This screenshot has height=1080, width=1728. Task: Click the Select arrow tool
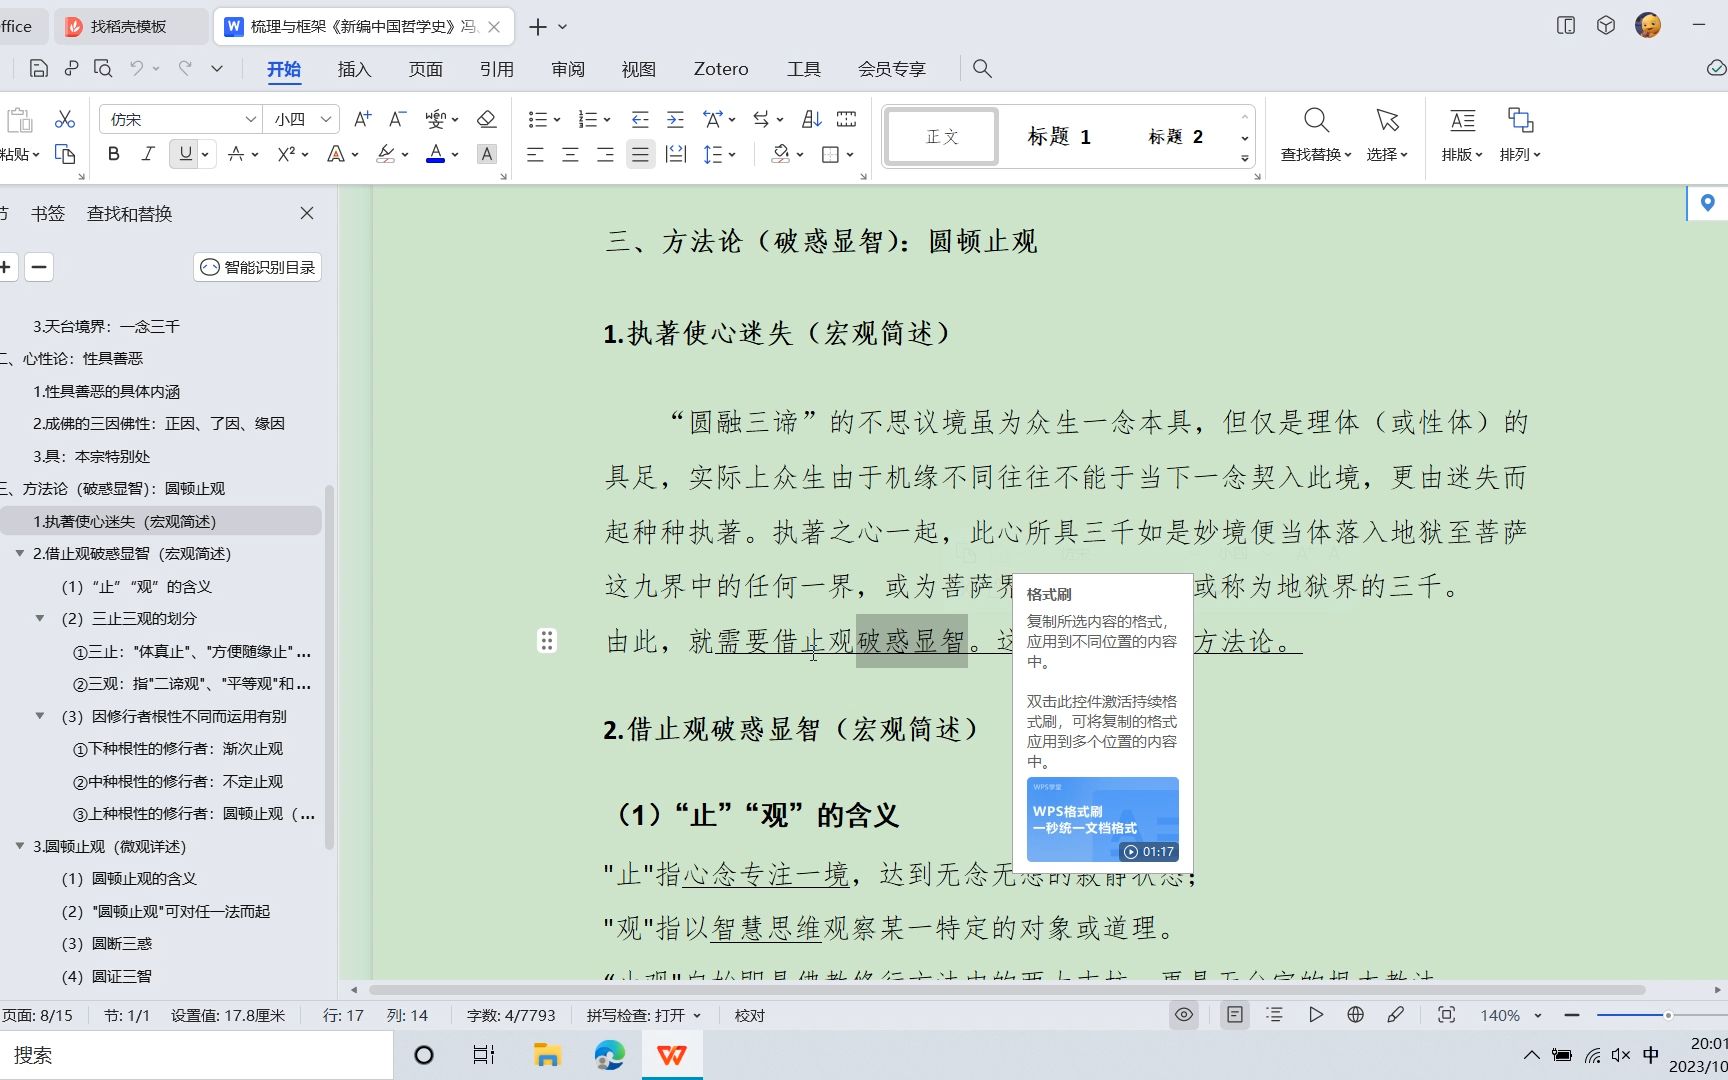[1387, 121]
